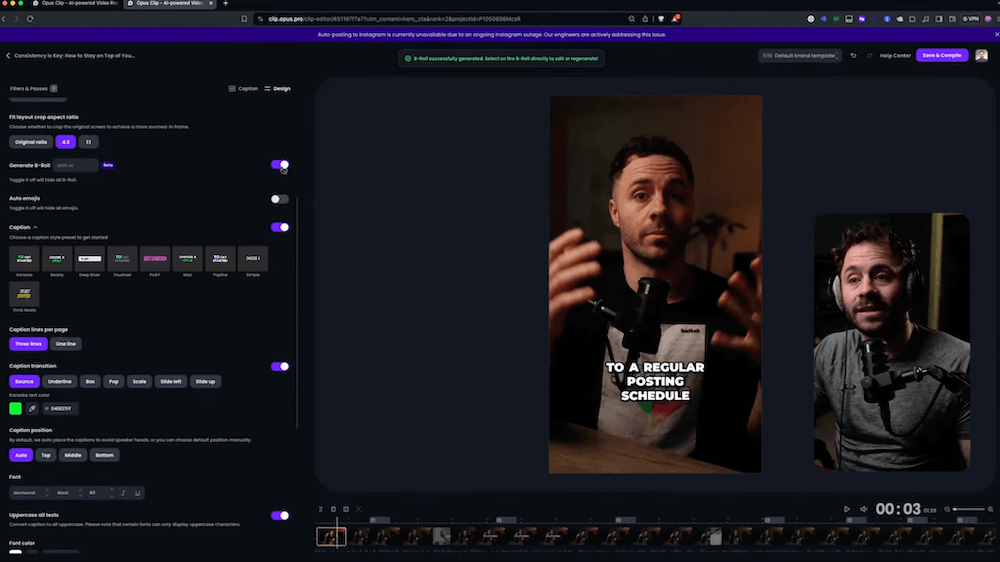Image resolution: width=1000 pixels, height=562 pixels.
Task: Open a new browser tab
Action: click(x=225, y=3)
